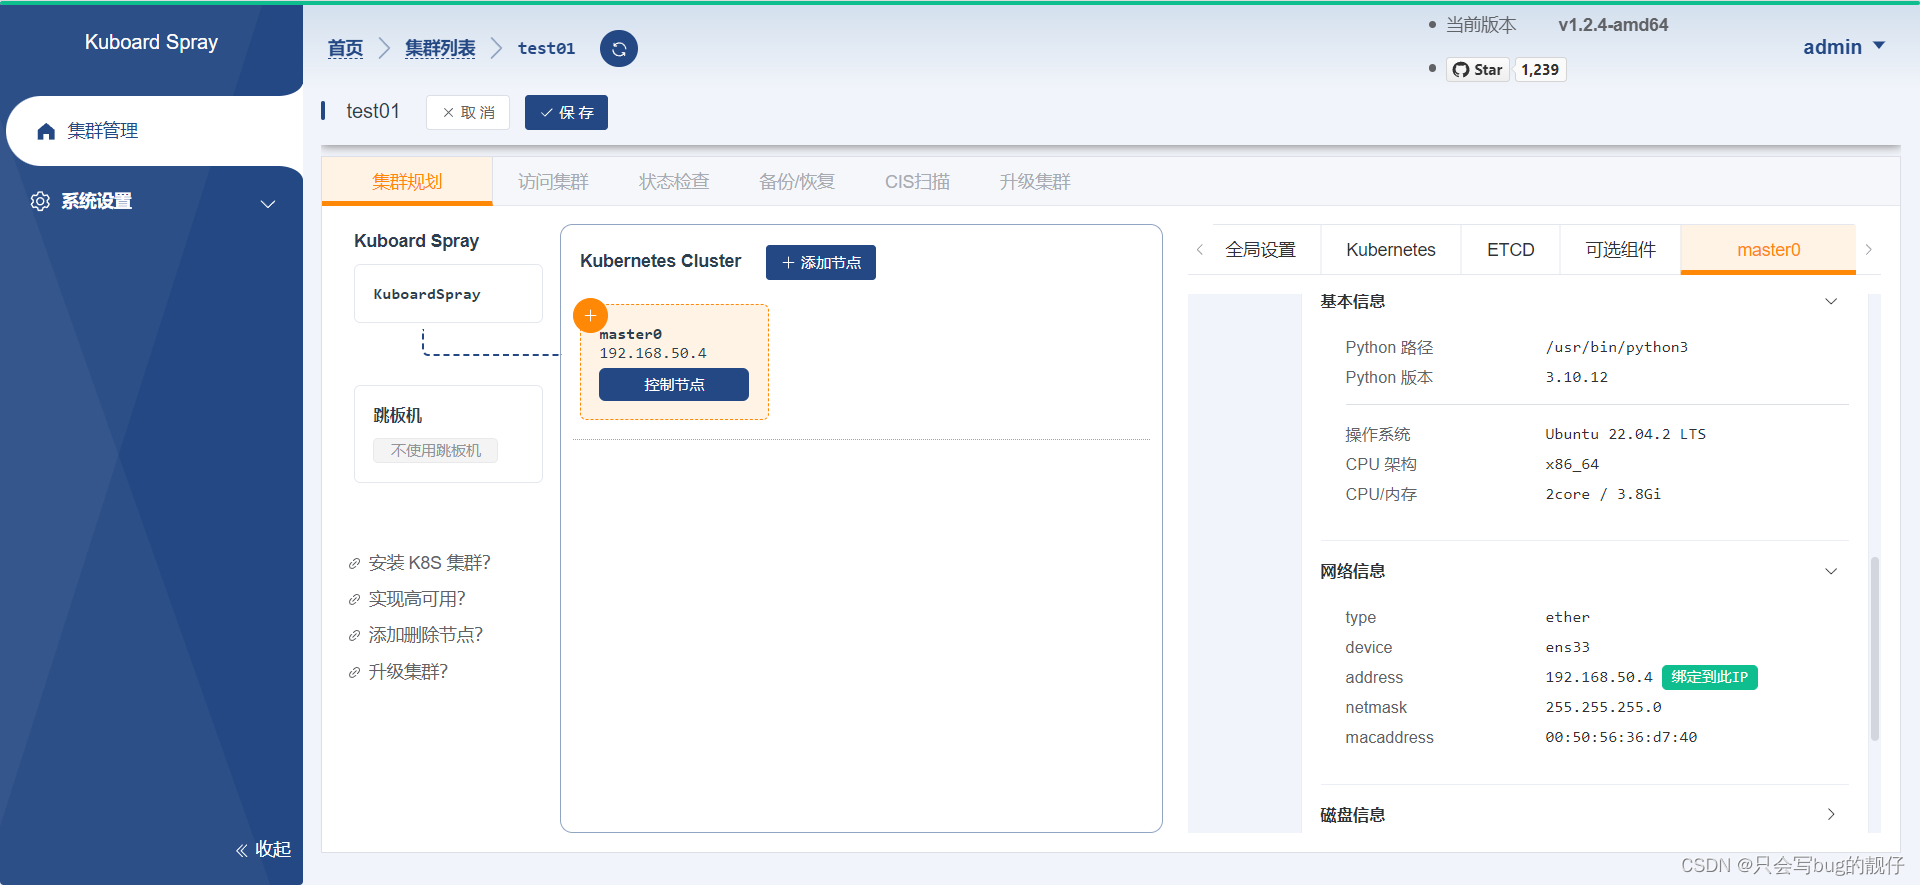The image size is (1920, 885).
Task: Switch to the 访问集群 tab
Action: tap(553, 181)
